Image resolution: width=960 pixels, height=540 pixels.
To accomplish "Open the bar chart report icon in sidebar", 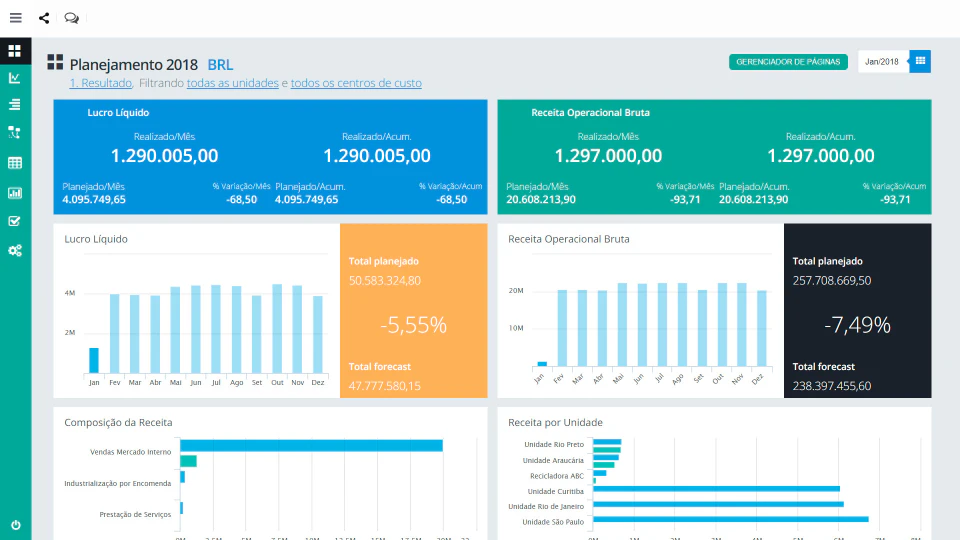I will (15, 193).
